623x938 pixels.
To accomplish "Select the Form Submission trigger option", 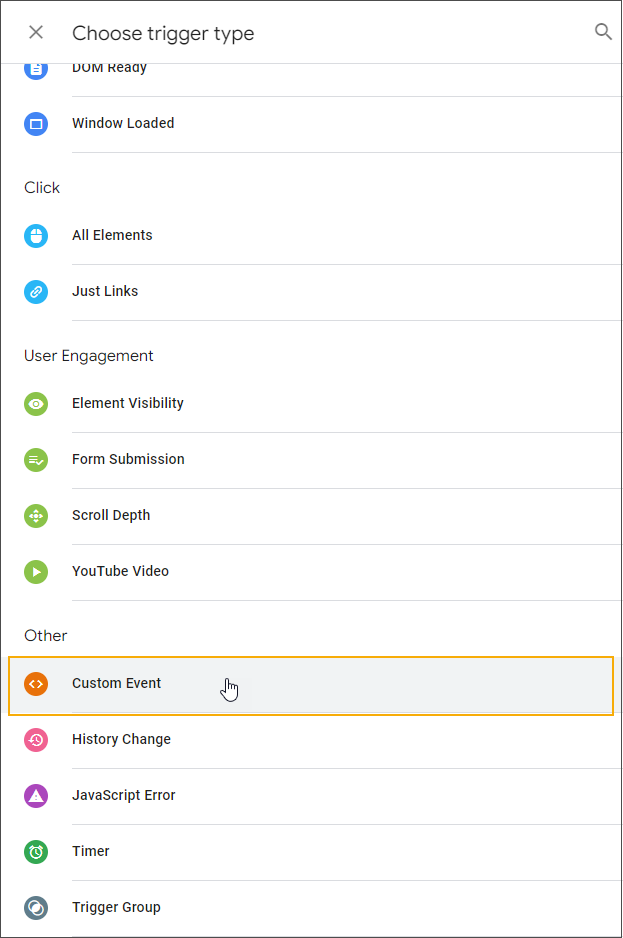I will [x=128, y=460].
